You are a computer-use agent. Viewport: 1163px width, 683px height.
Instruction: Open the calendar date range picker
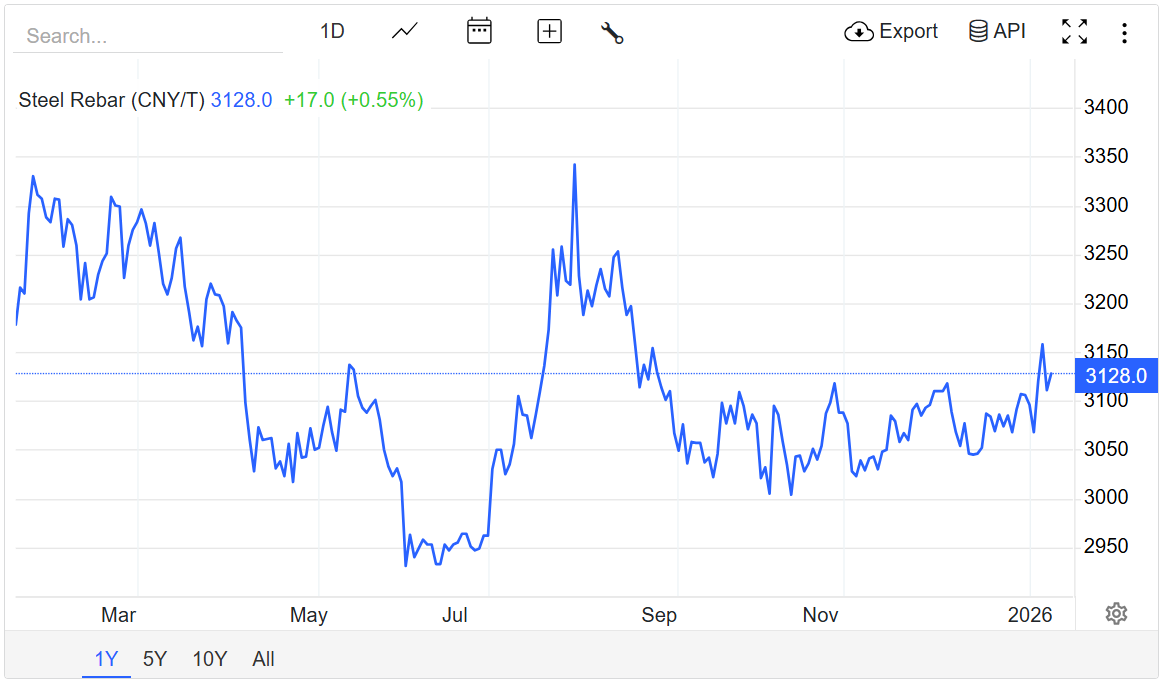(x=479, y=31)
